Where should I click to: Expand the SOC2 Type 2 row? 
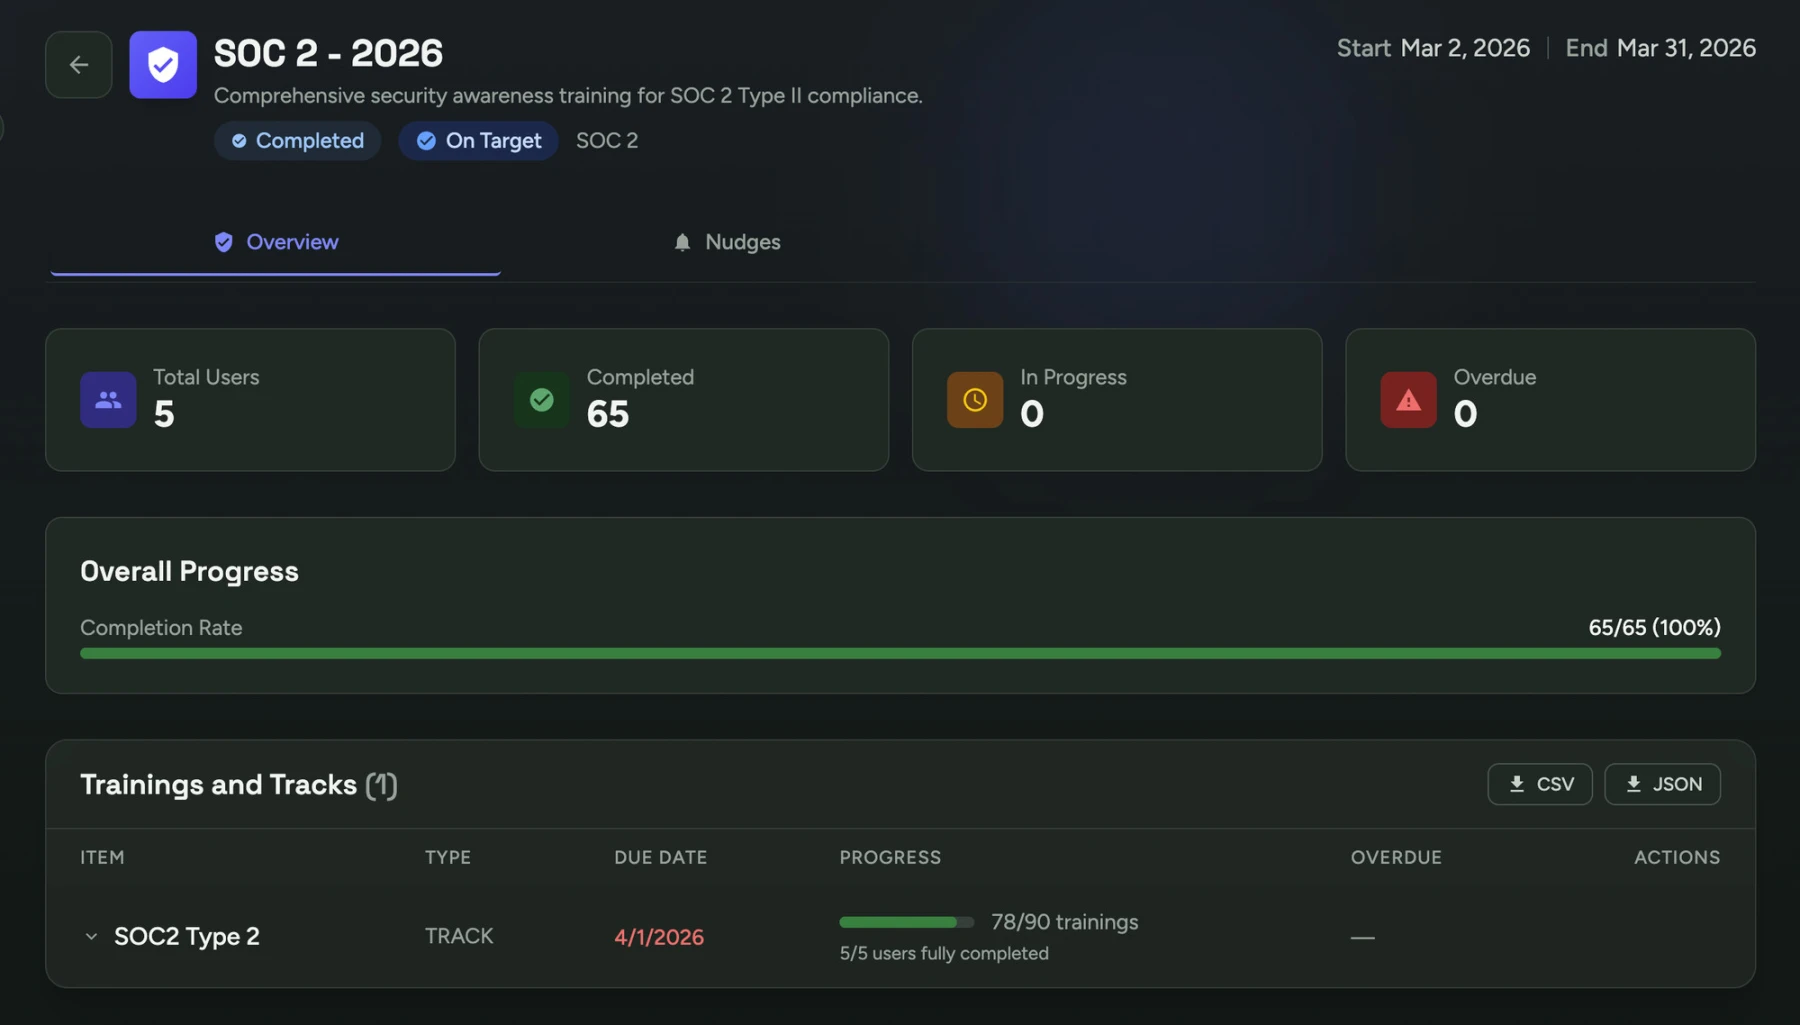(x=91, y=937)
